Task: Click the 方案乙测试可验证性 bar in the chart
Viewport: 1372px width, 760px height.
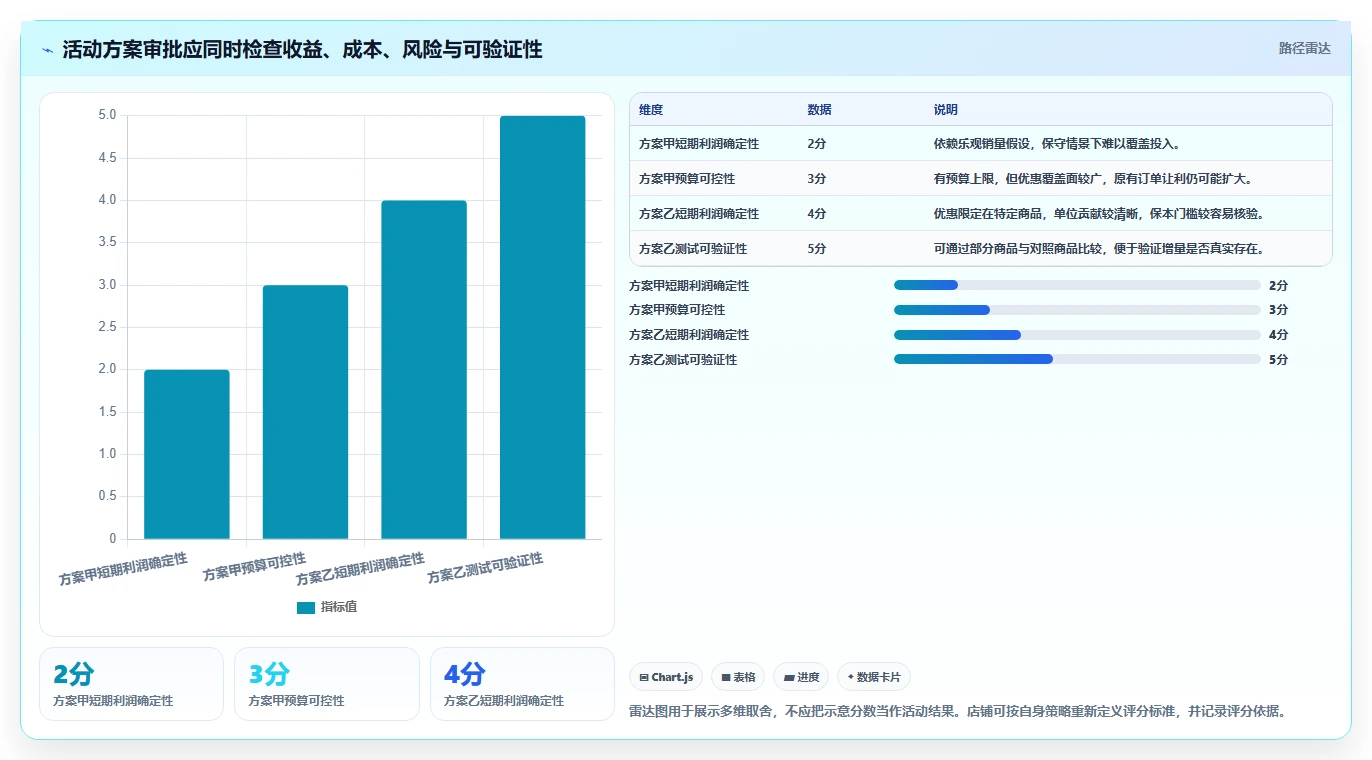Action: (x=543, y=327)
